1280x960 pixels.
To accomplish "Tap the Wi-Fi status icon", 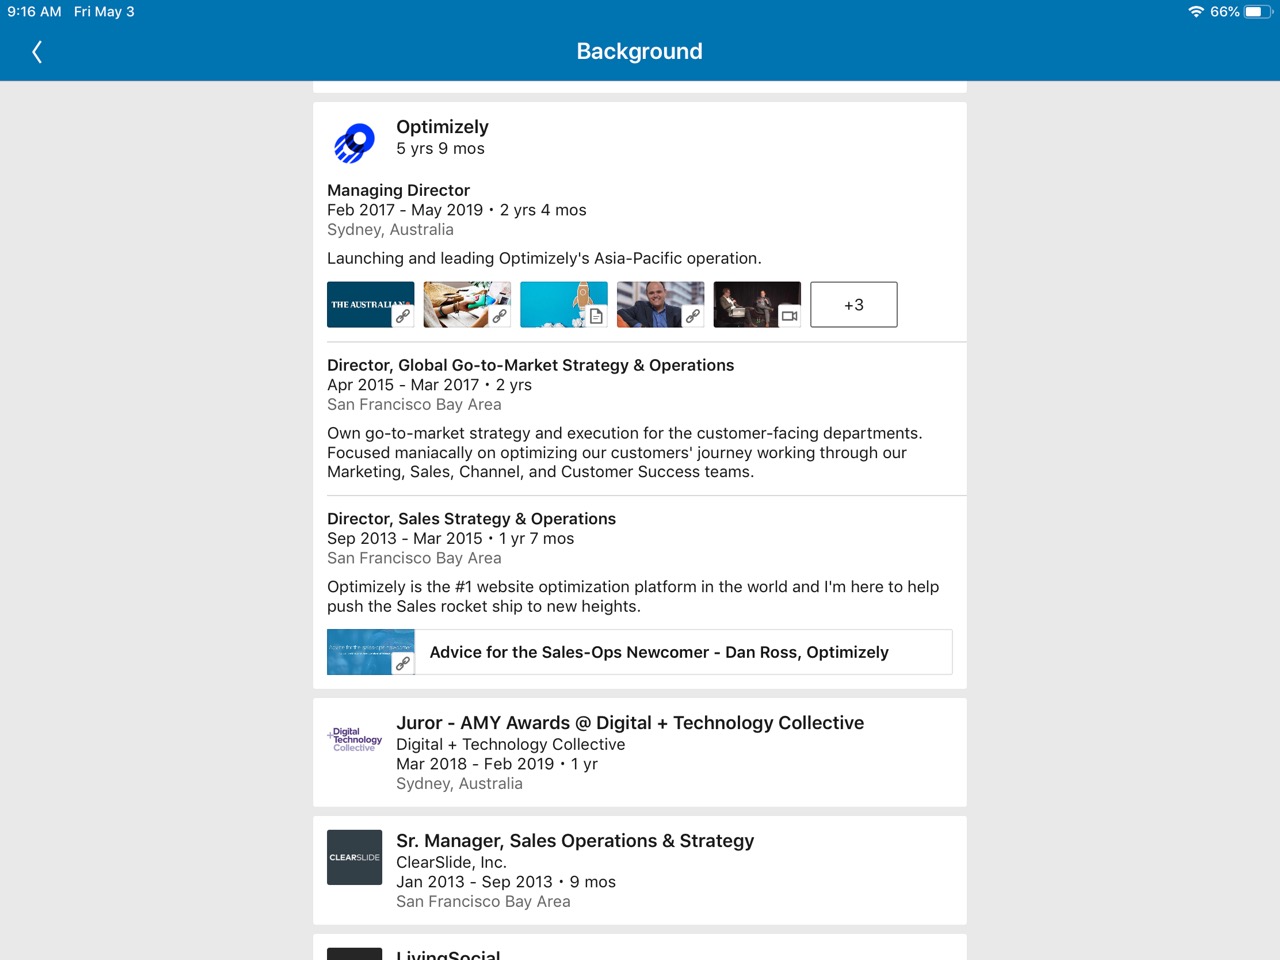I will 1196,12.
